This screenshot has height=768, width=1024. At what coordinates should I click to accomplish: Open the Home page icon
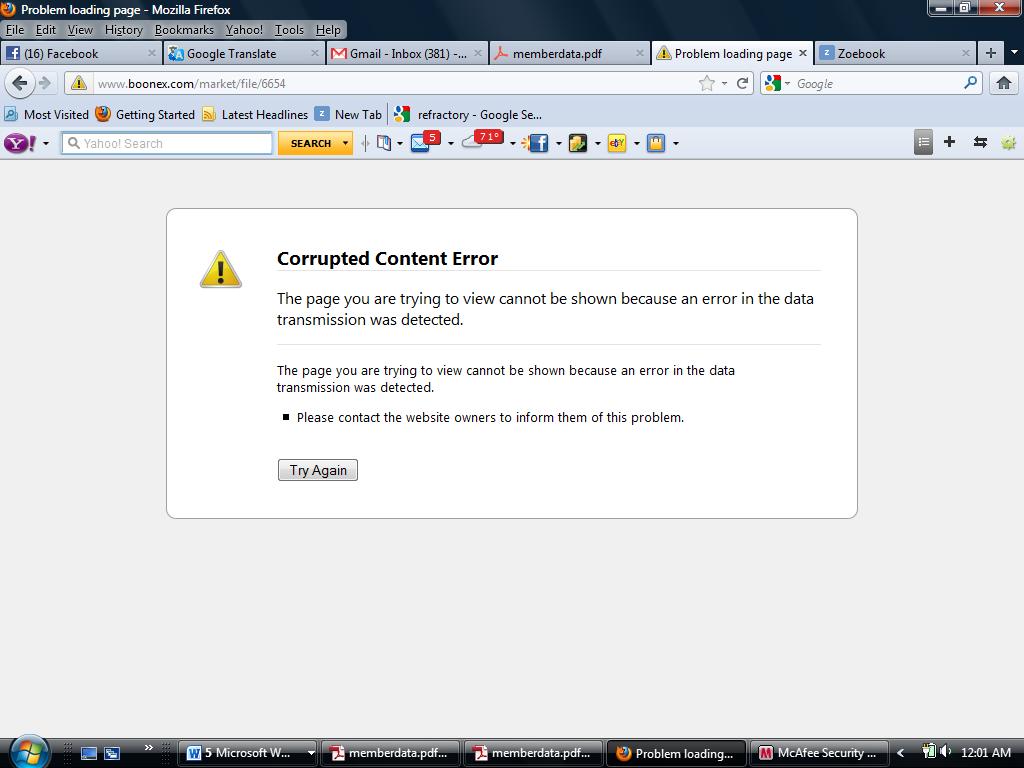[1004, 84]
